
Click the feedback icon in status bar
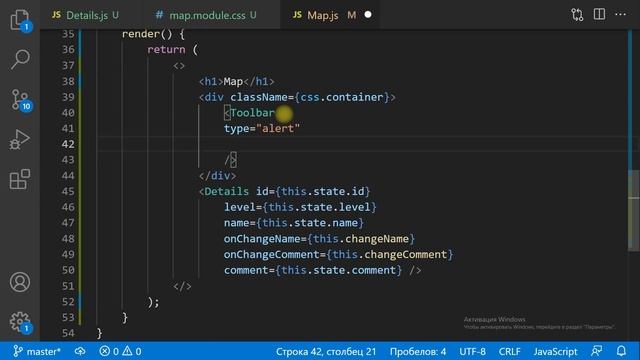coord(596,351)
